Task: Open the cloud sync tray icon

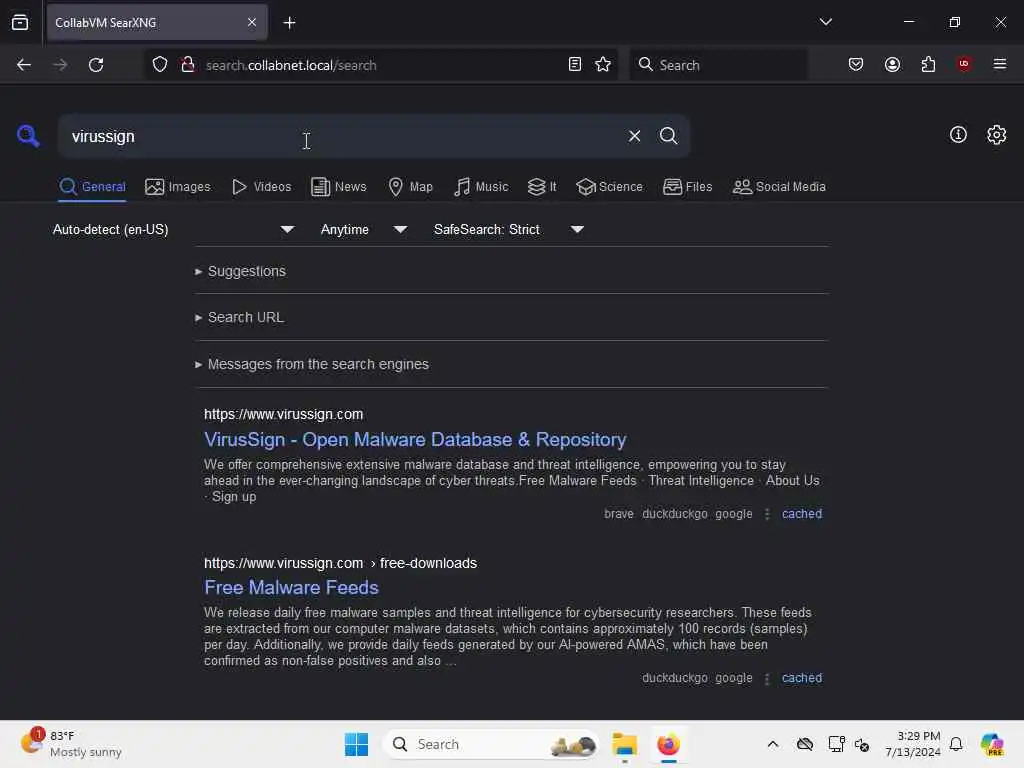Action: pos(805,744)
